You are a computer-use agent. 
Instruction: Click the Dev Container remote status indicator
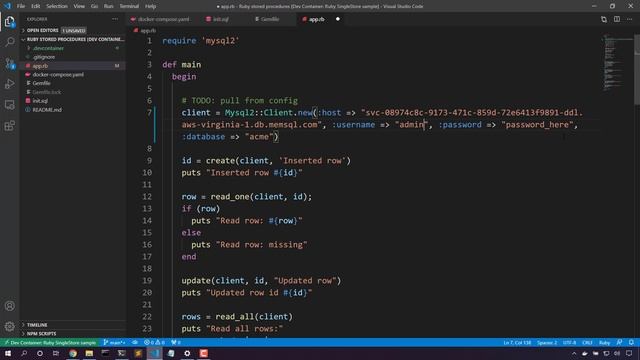50,342
